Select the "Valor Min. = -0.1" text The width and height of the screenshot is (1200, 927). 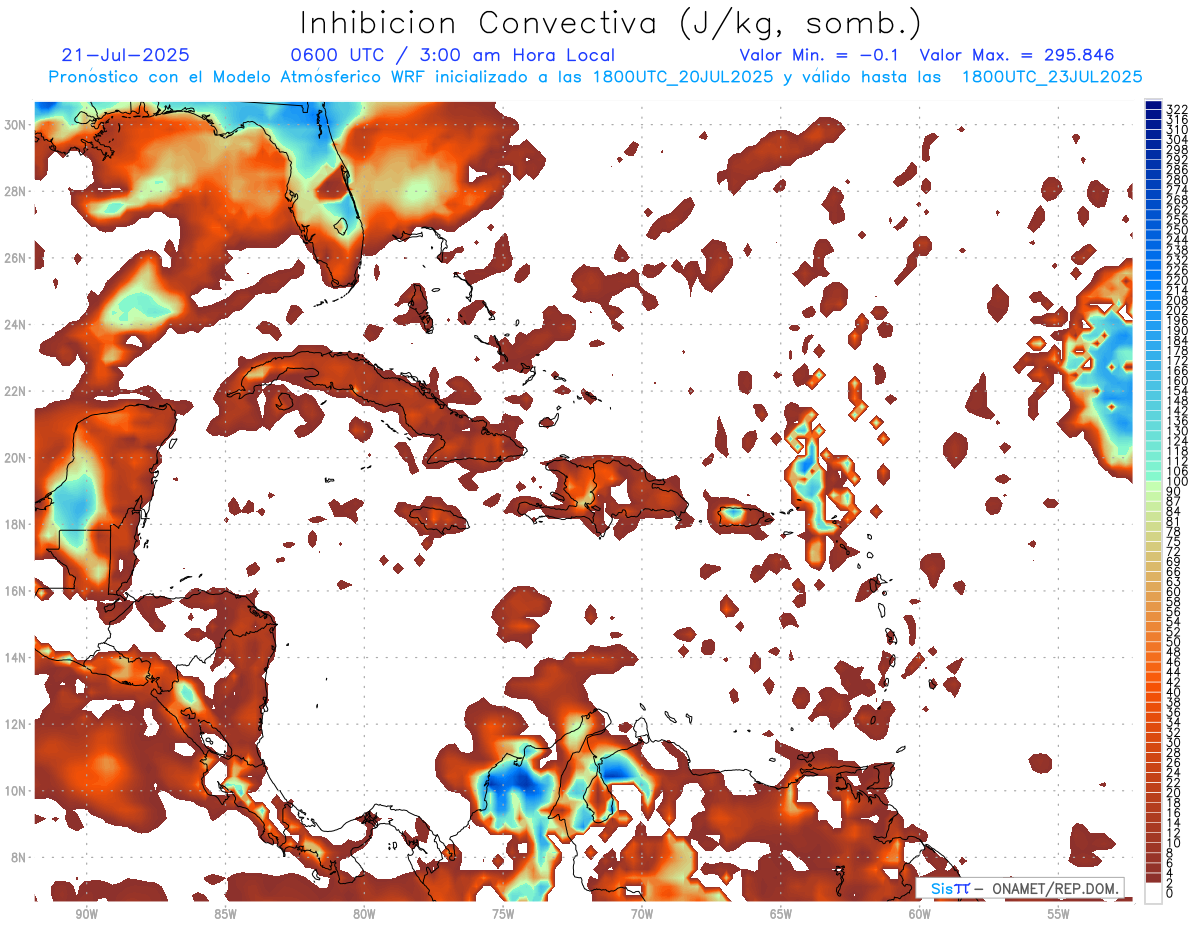click(x=819, y=56)
